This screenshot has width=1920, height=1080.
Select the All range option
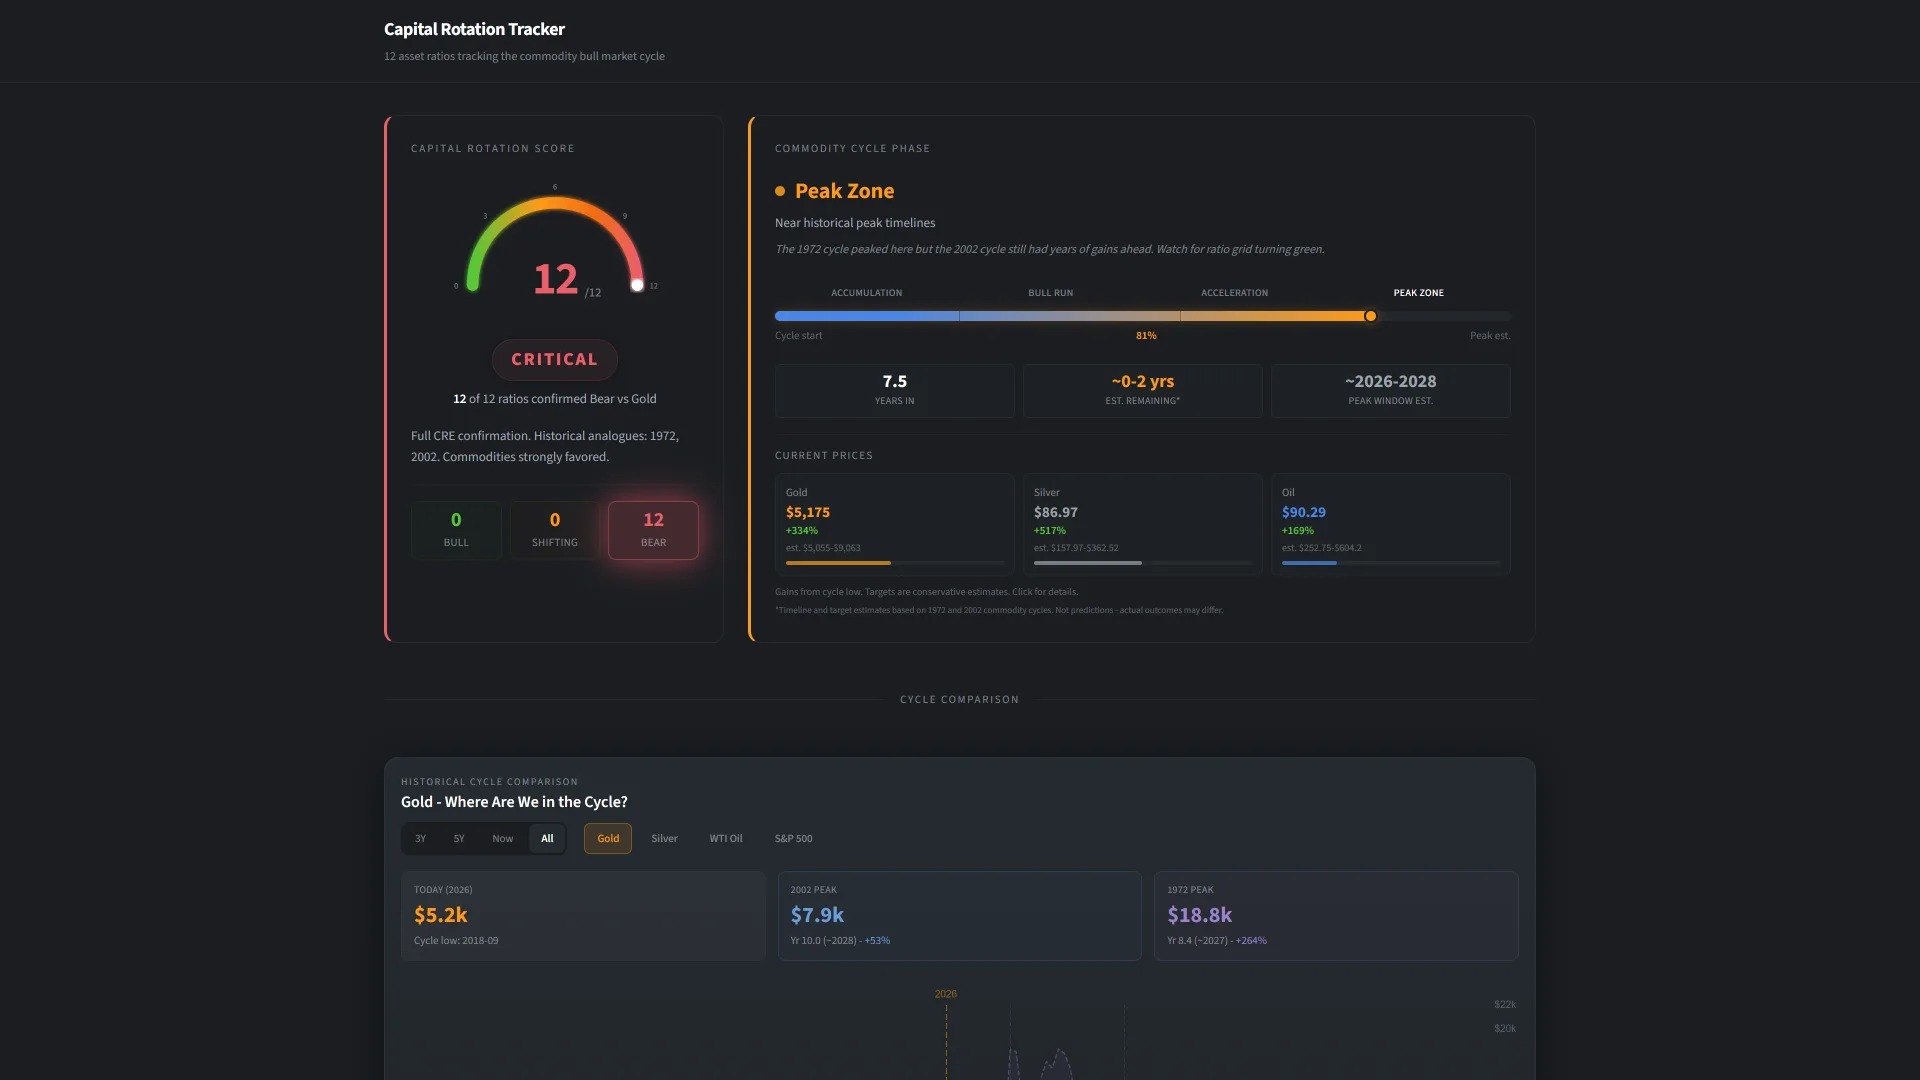click(546, 838)
